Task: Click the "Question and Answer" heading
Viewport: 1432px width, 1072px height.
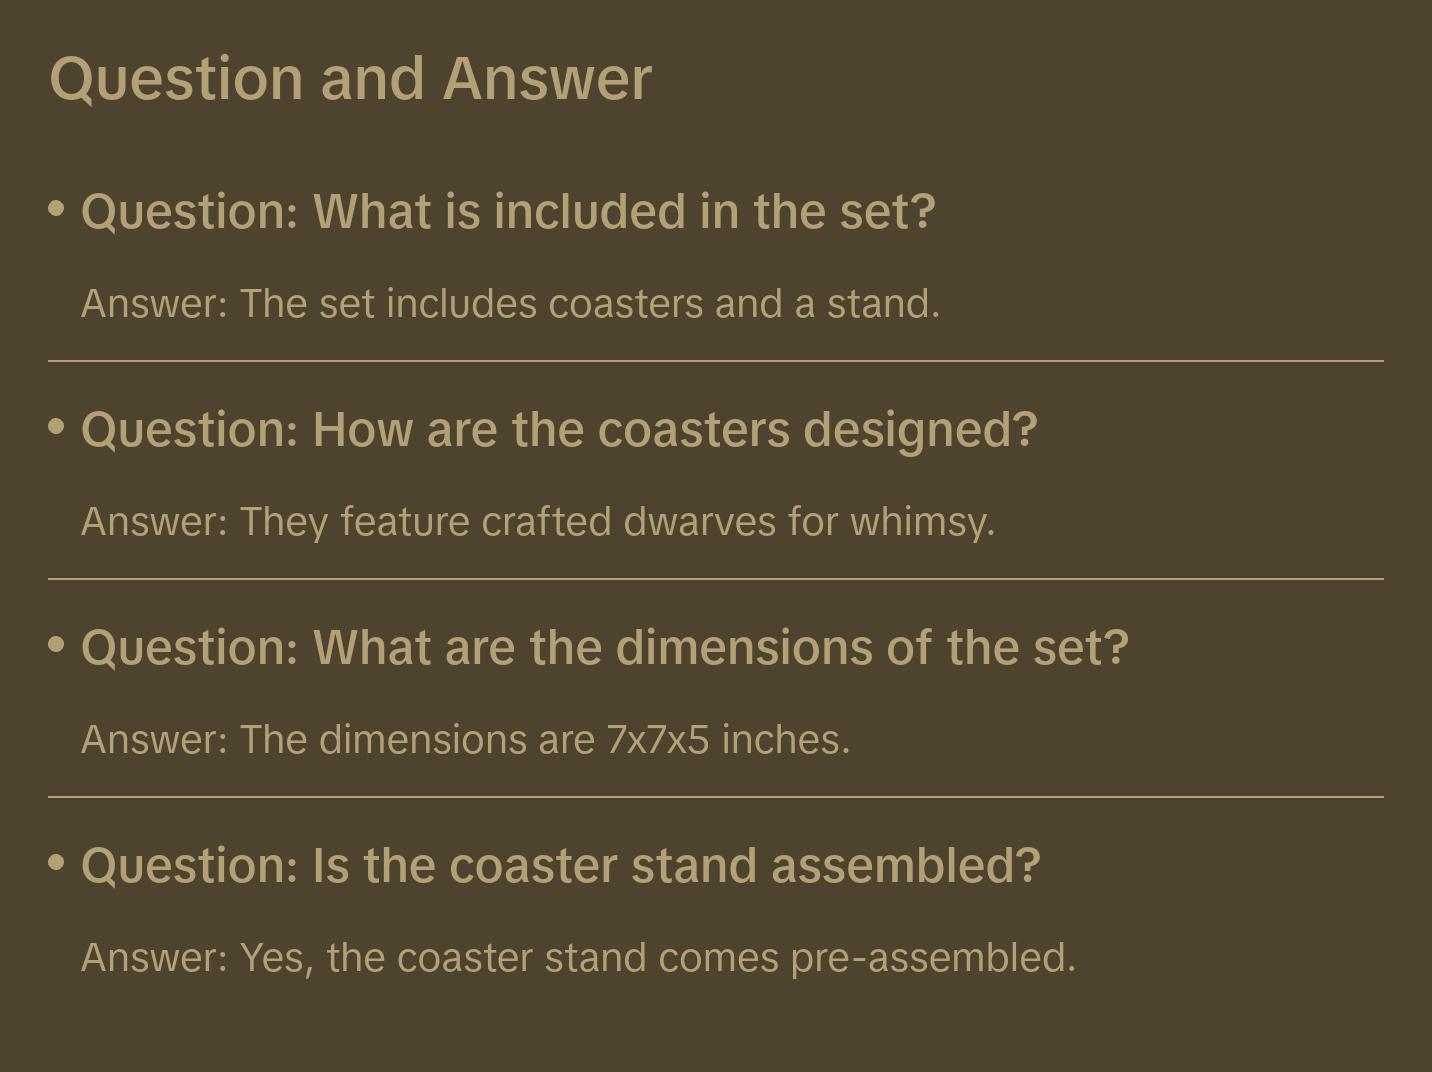Action: [350, 78]
